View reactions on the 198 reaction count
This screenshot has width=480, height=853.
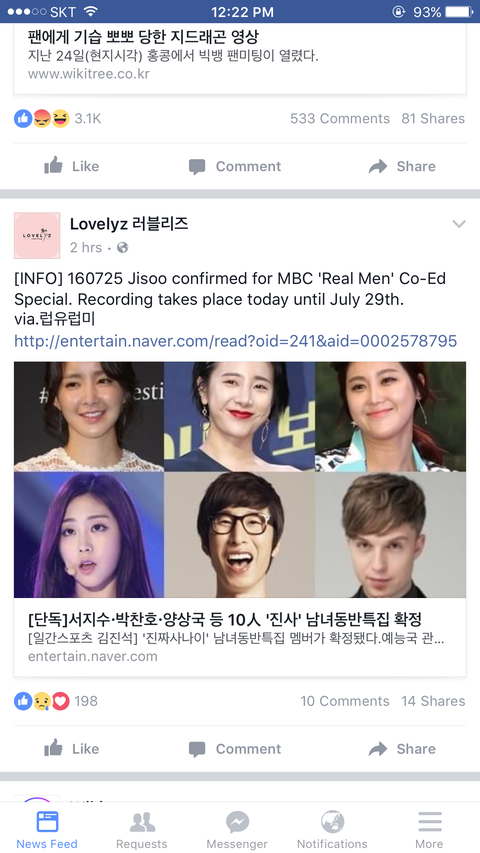(56, 701)
